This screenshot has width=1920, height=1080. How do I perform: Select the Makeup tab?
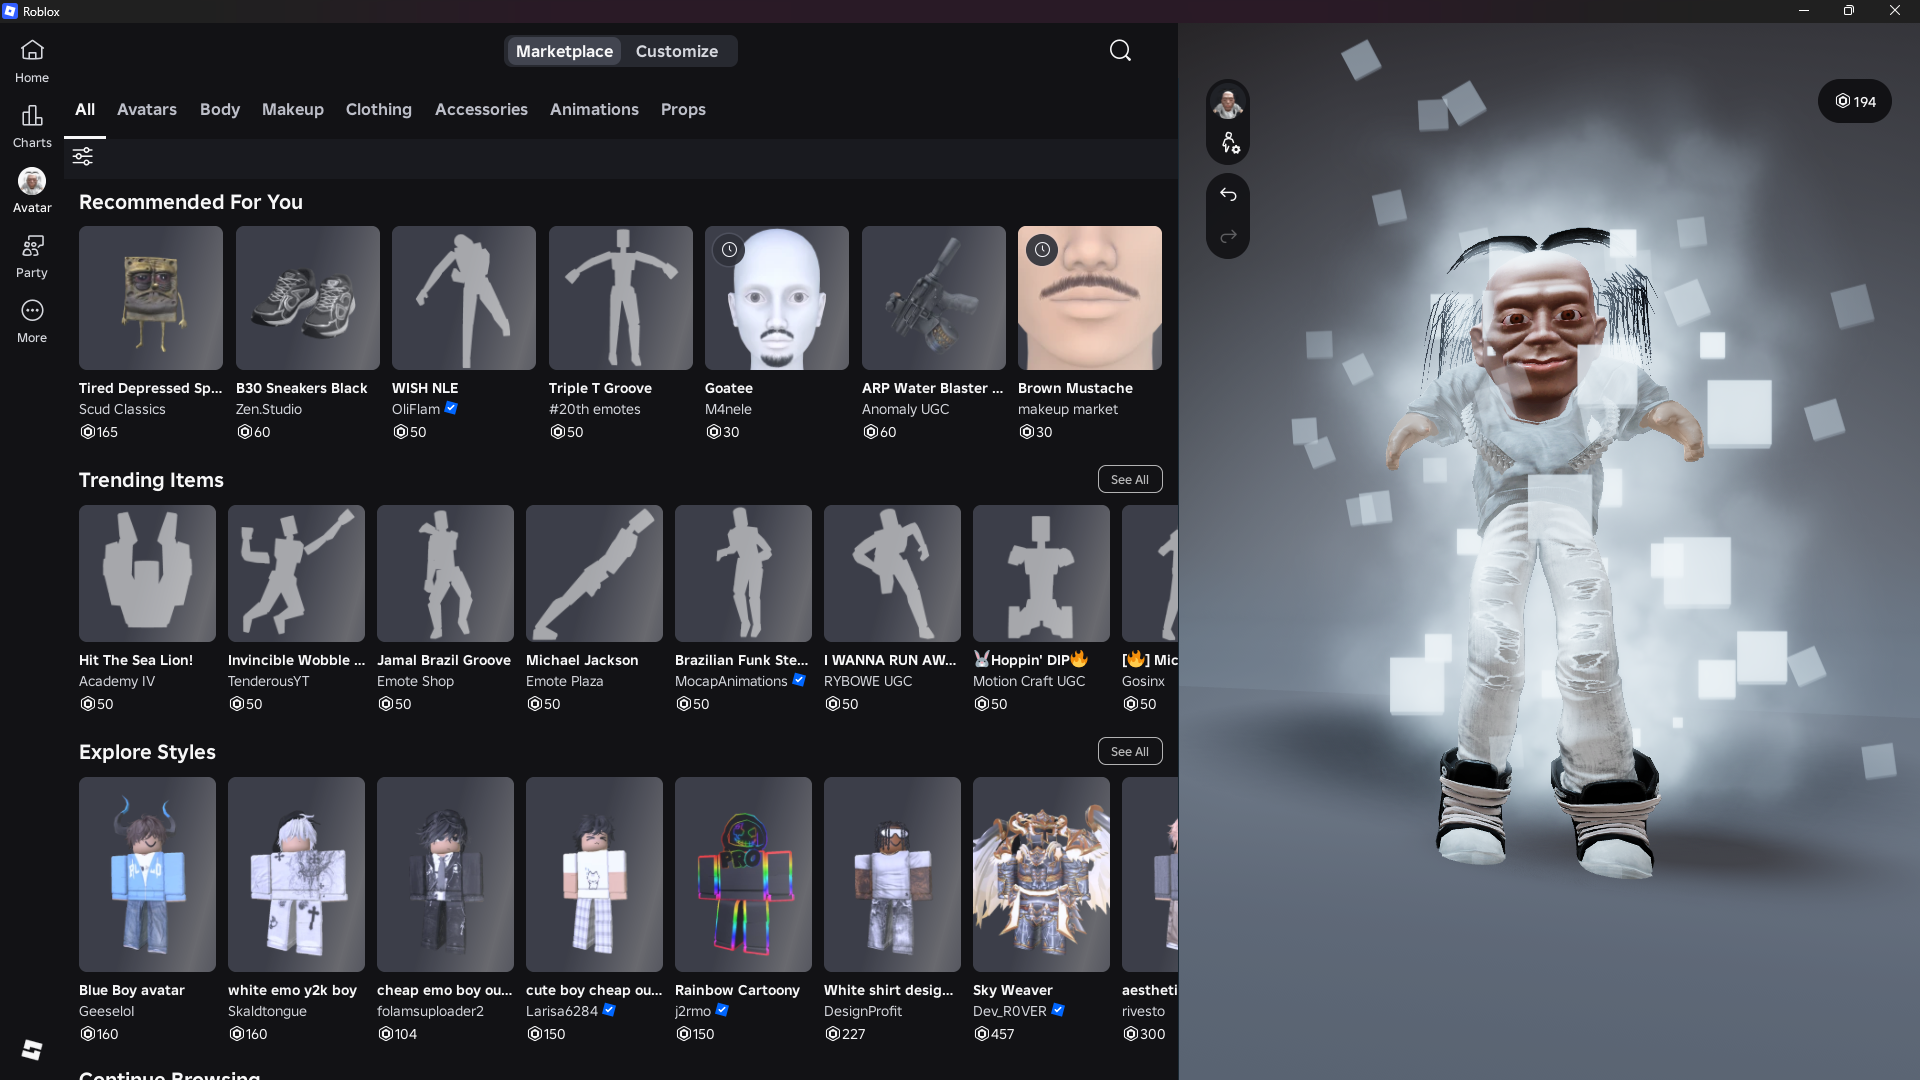coord(293,109)
